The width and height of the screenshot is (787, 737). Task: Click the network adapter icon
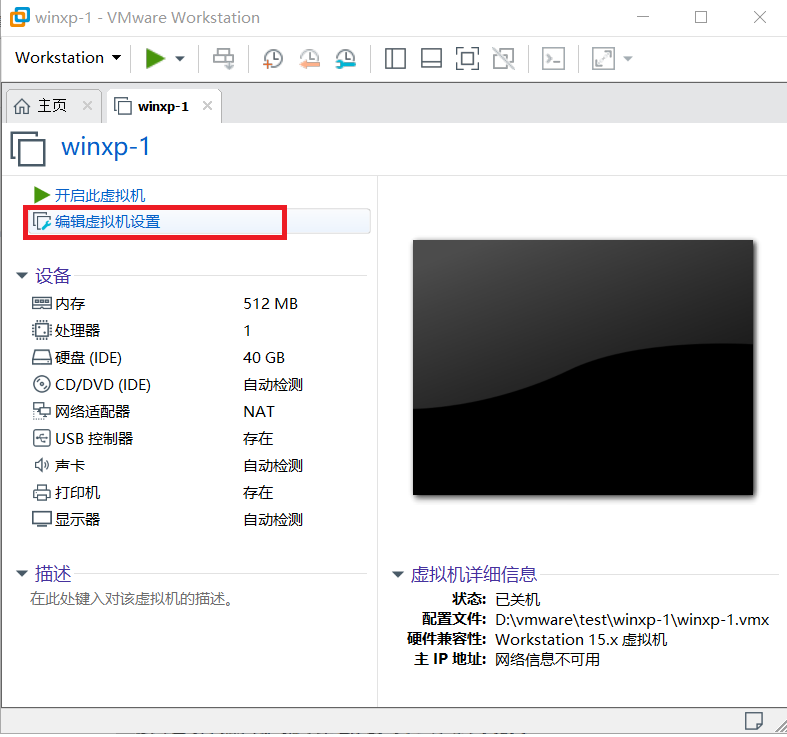pos(42,411)
